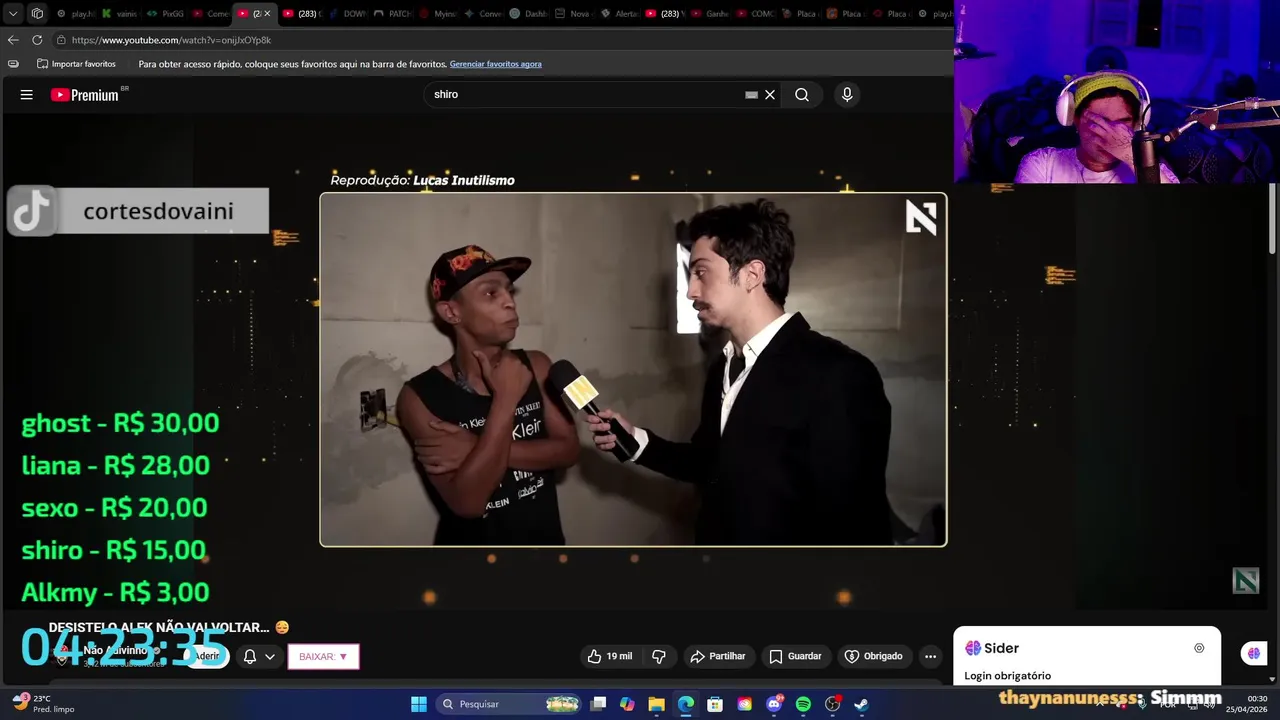This screenshot has height=720, width=1280.
Task: Open notification bell preferences dropdown
Action: (259, 656)
